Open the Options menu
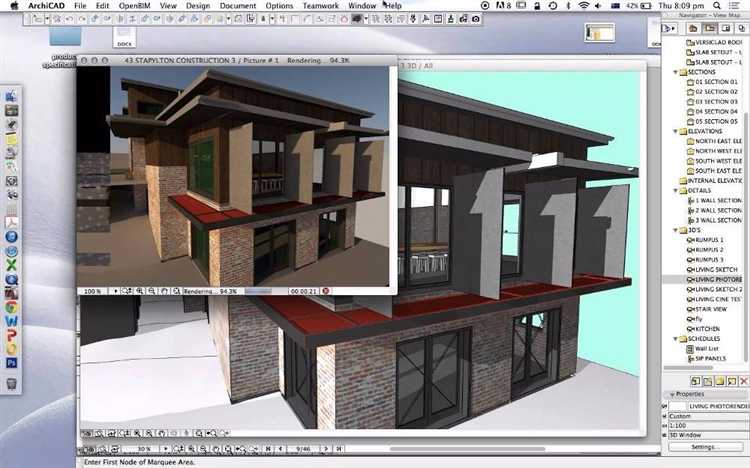 click(x=279, y=6)
